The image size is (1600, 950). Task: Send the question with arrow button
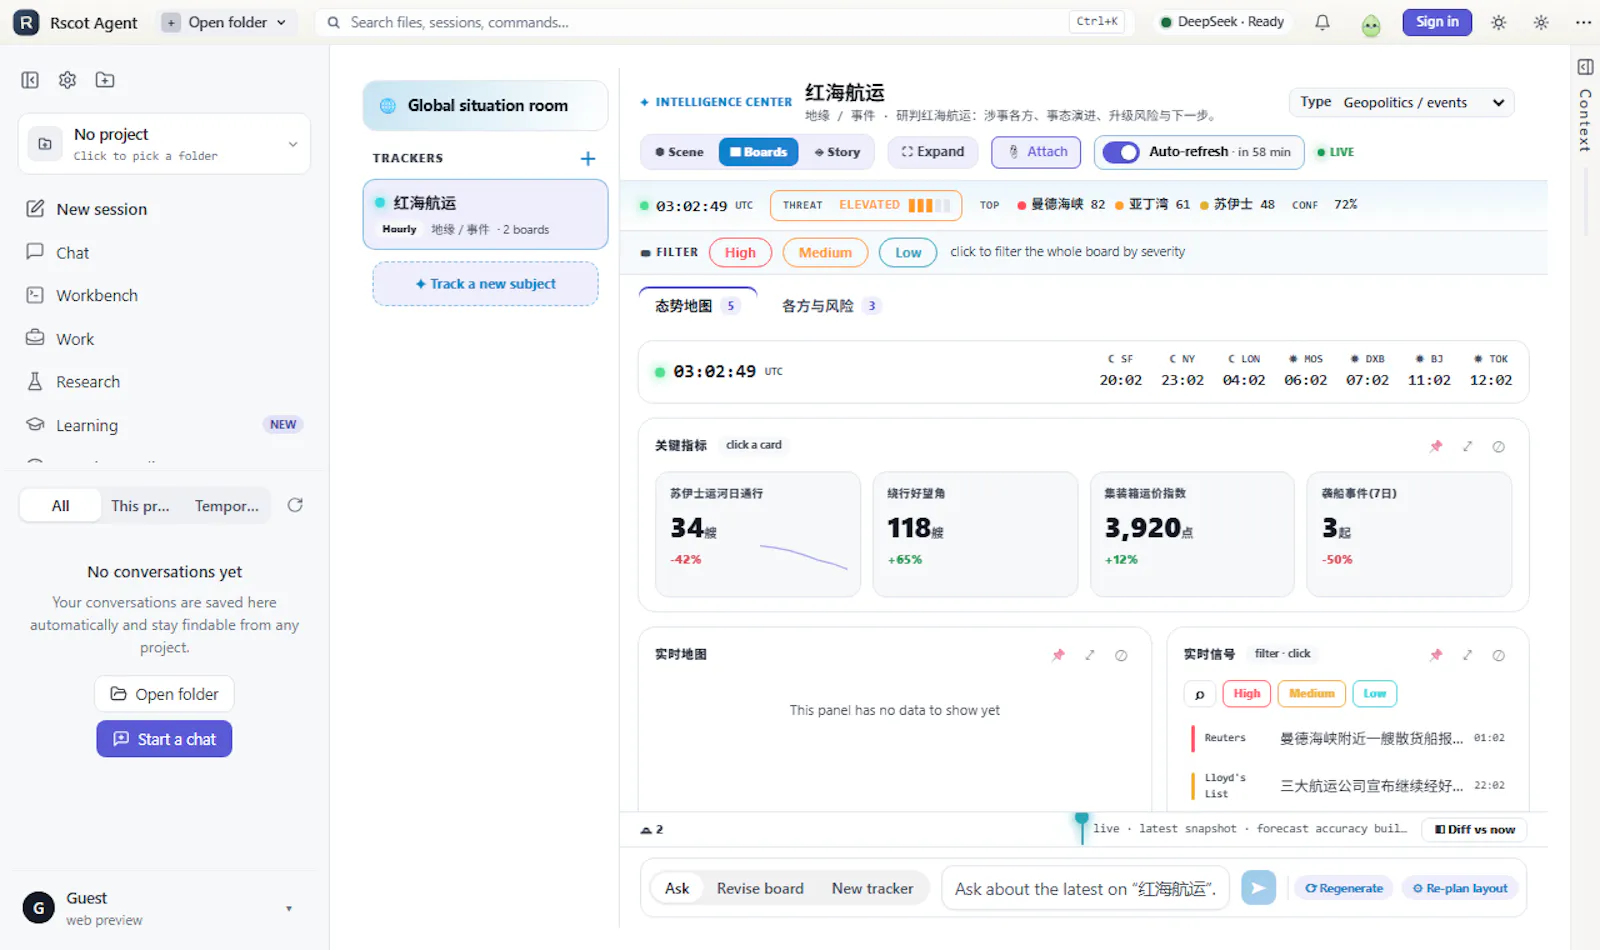point(1258,888)
